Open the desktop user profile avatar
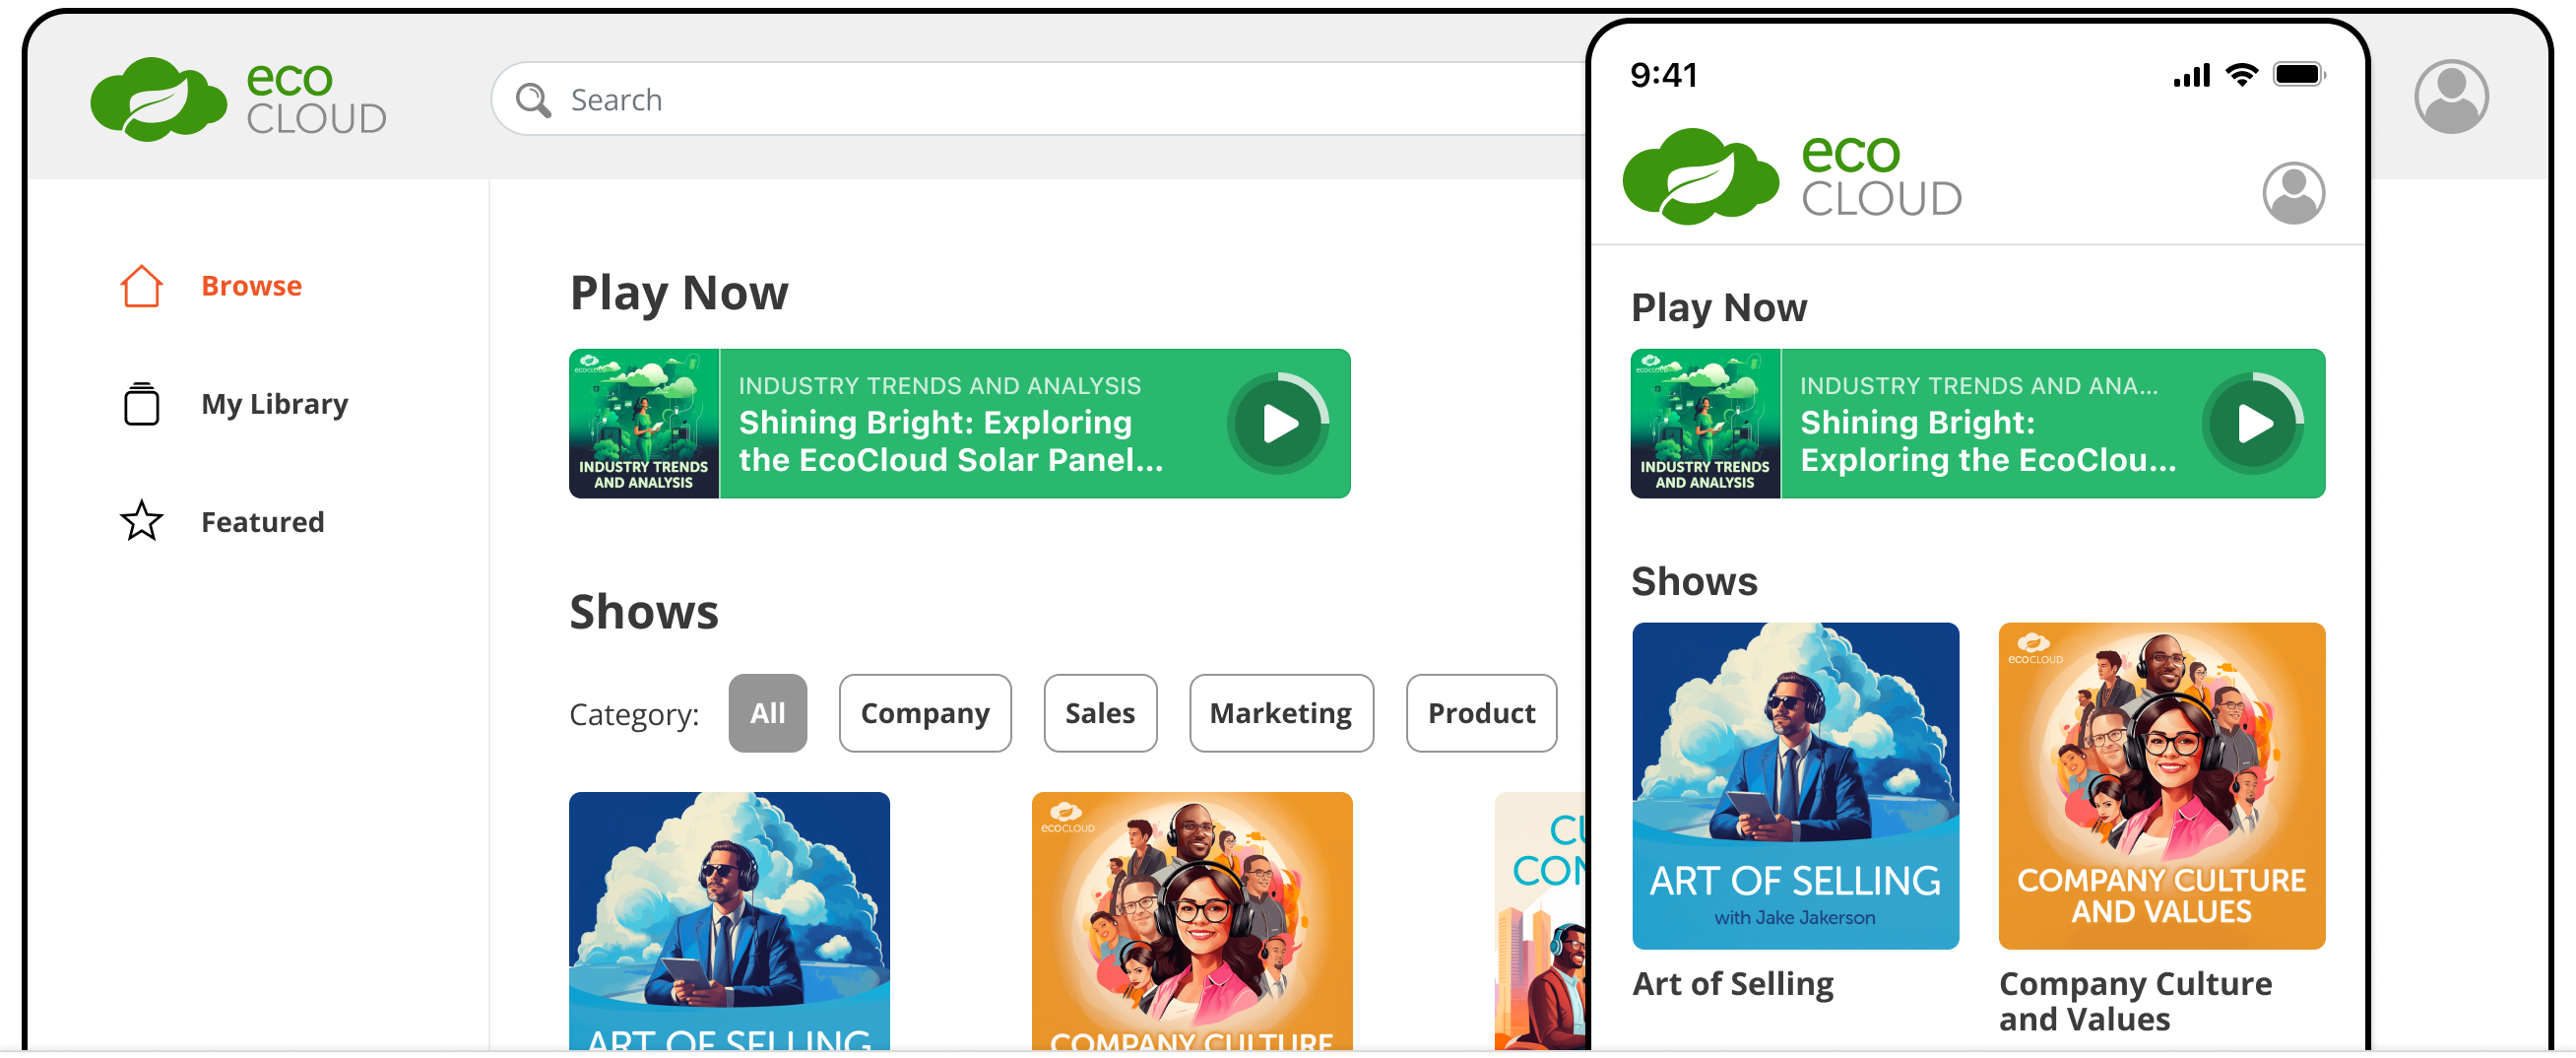 (2450, 97)
